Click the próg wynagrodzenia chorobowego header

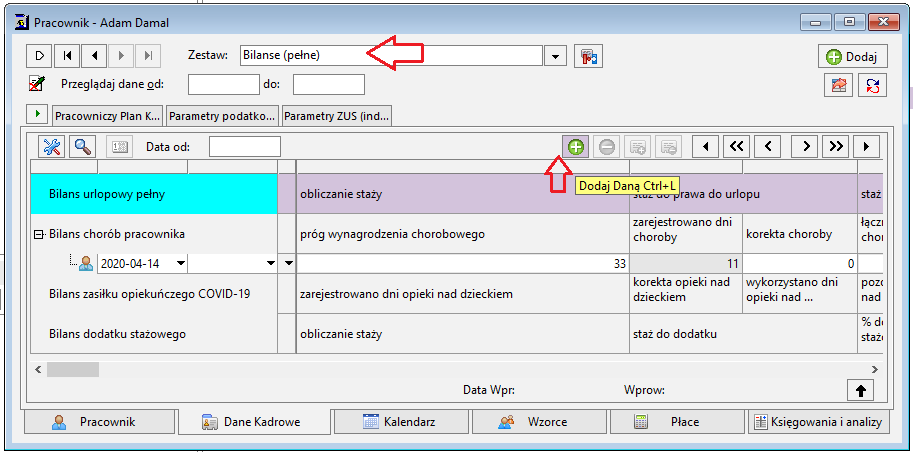tap(463, 234)
